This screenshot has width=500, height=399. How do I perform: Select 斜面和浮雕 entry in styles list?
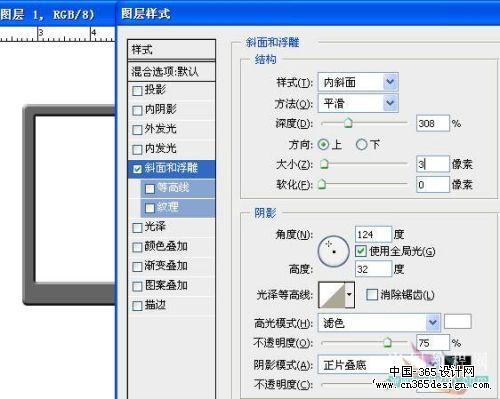(x=171, y=168)
